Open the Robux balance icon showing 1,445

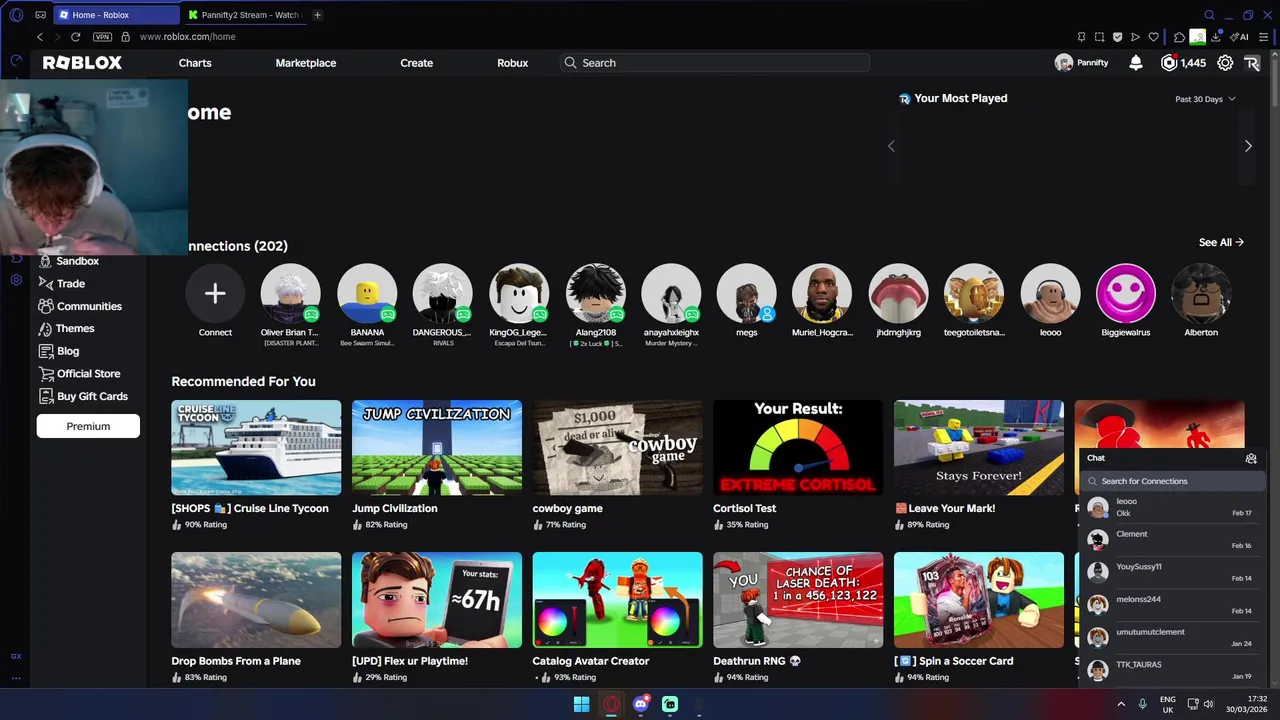1169,63
